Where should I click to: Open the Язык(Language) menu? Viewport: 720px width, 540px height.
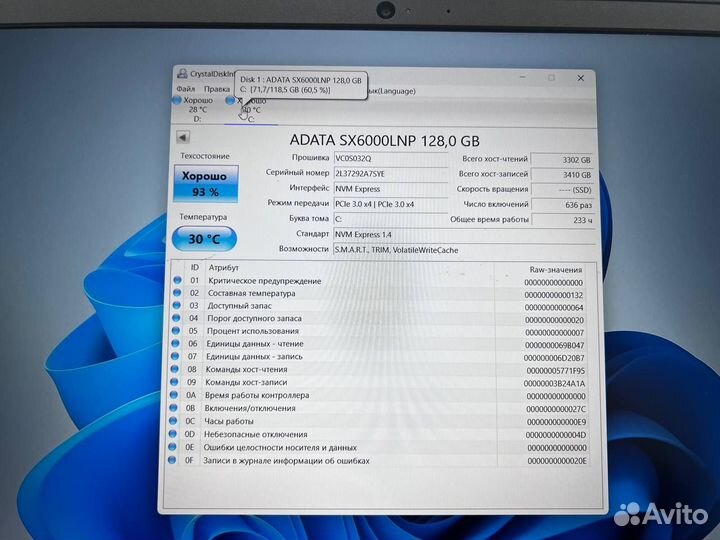[x=393, y=91]
